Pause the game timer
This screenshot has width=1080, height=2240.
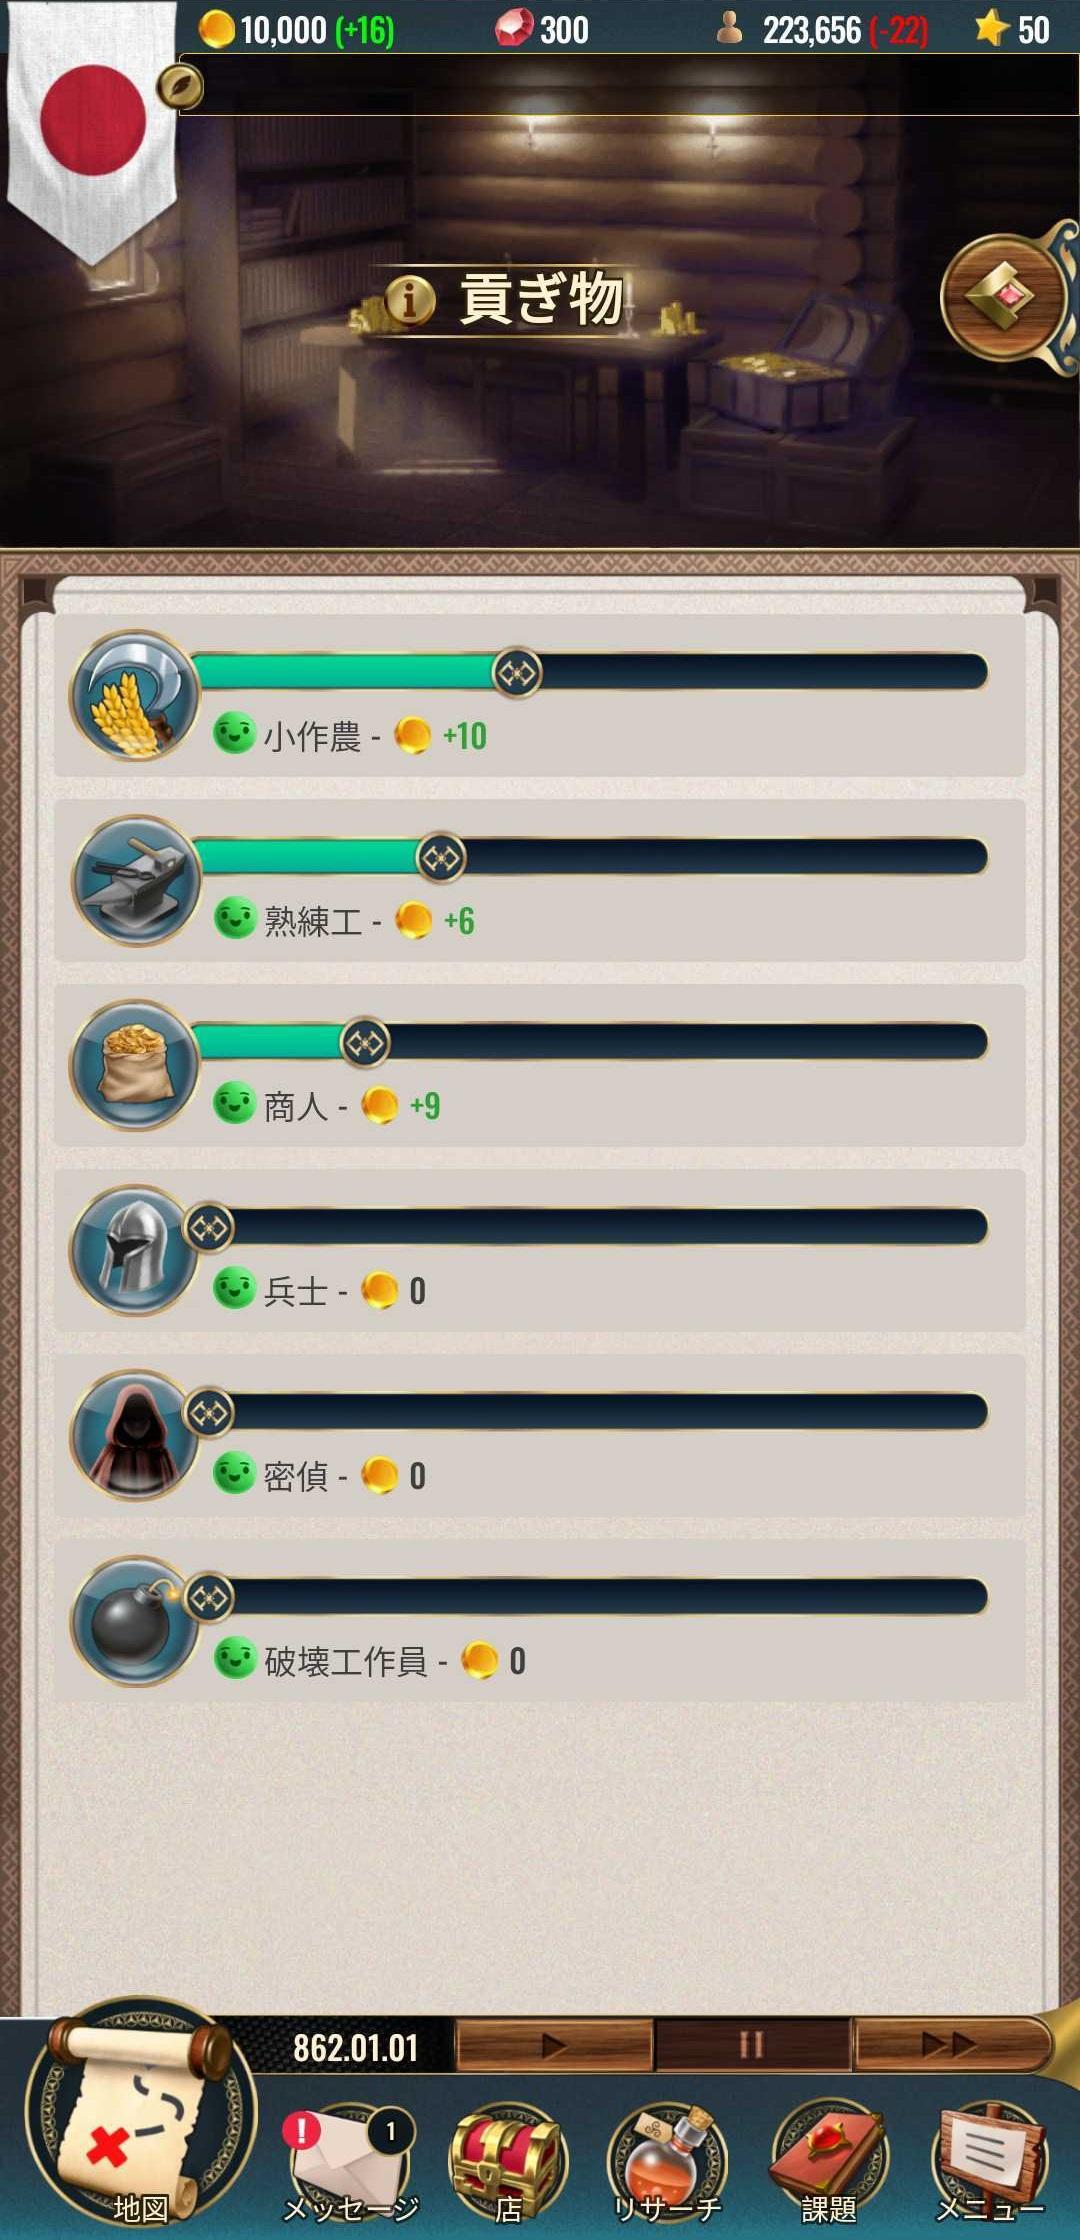752,2045
